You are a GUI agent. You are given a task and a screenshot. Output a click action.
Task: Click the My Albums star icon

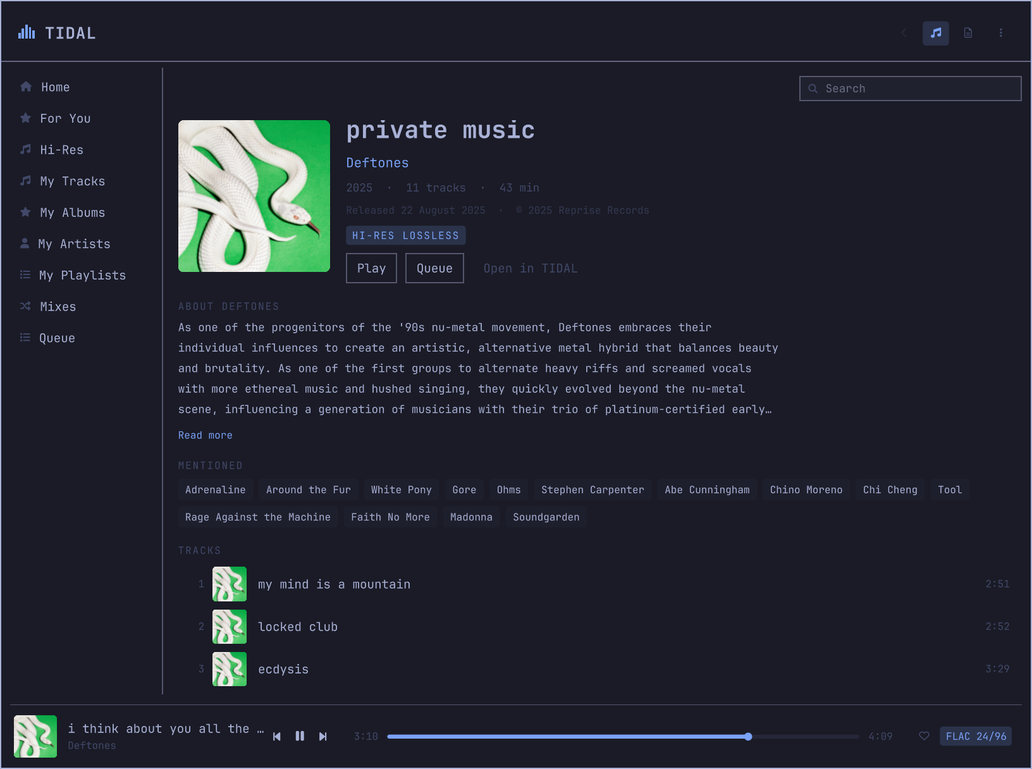pos(26,212)
